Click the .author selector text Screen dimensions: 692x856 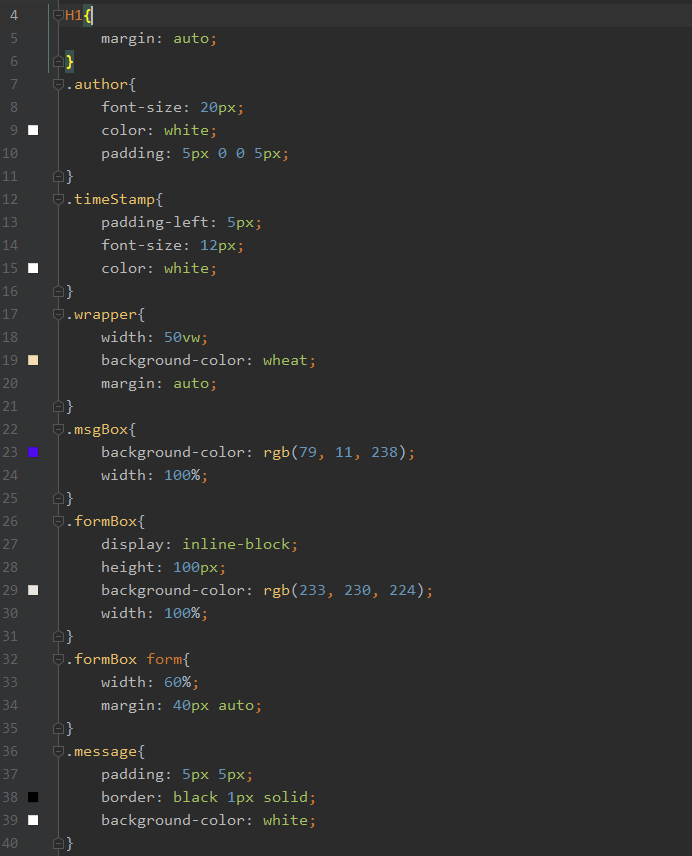[97, 85]
